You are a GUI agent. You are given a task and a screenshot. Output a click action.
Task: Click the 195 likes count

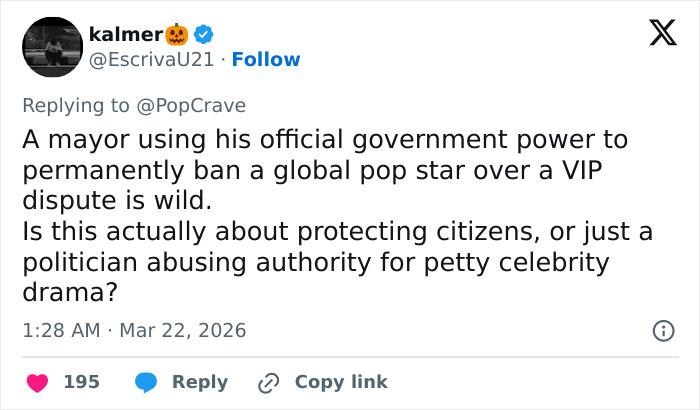pyautogui.click(x=81, y=382)
